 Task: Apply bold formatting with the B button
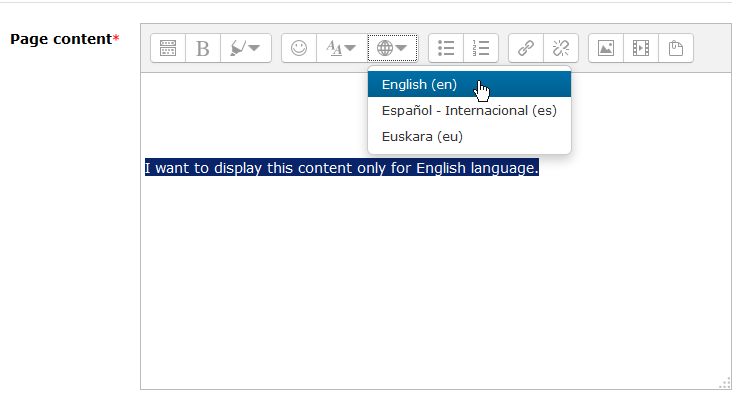203,48
